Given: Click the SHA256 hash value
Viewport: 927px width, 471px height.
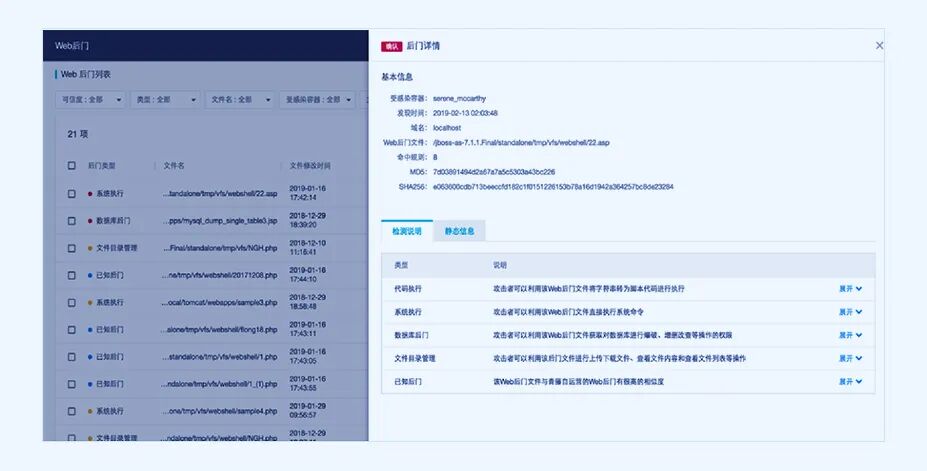Looking at the screenshot, I should [553, 187].
